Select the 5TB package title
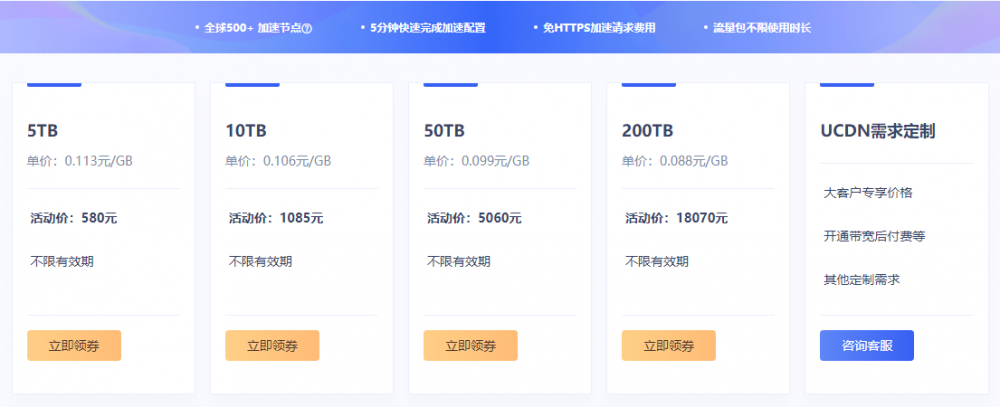The height and width of the screenshot is (407, 1000). point(43,131)
